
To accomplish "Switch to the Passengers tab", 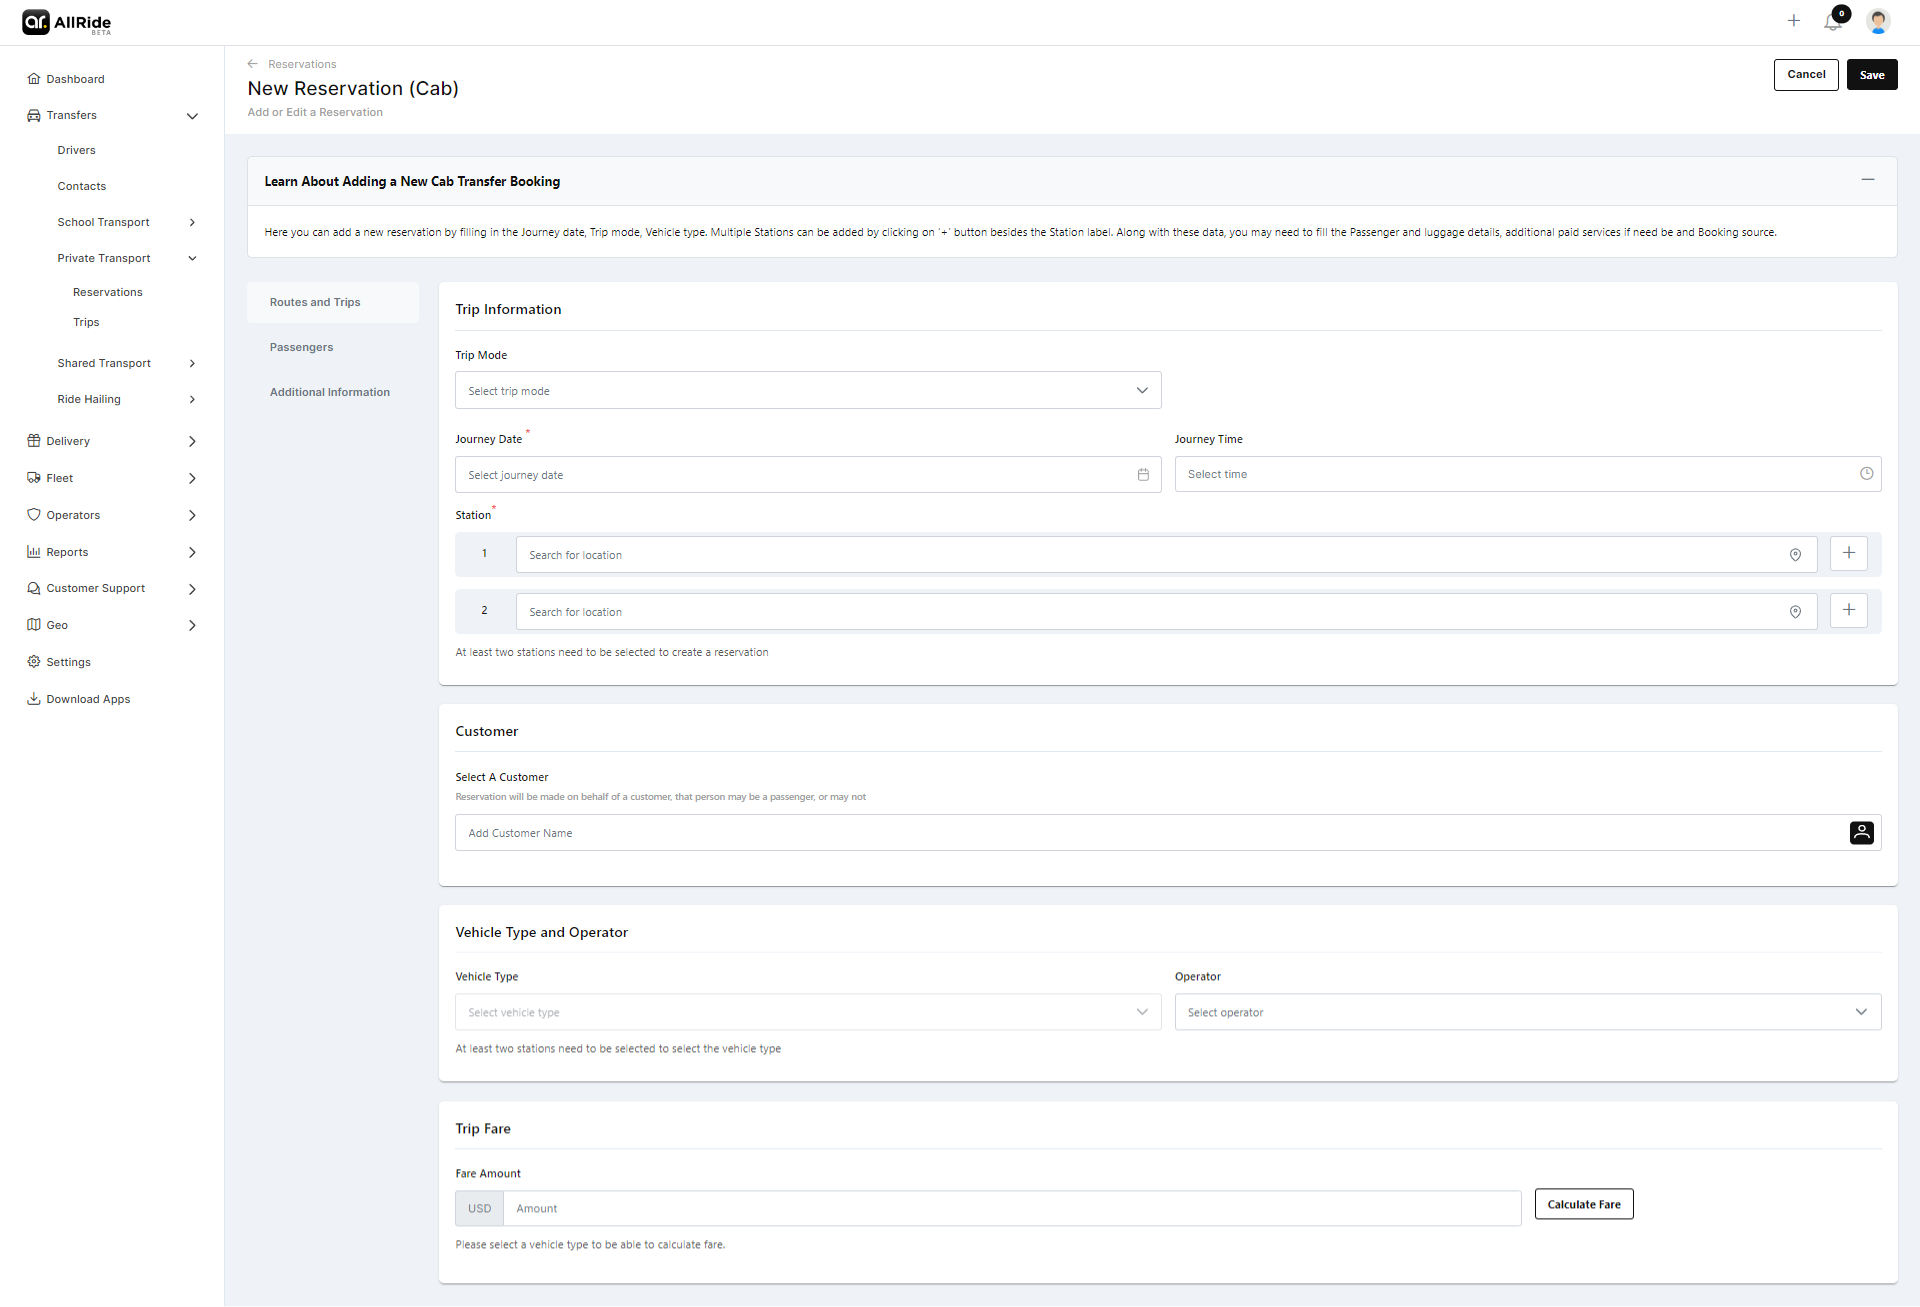I will (301, 347).
